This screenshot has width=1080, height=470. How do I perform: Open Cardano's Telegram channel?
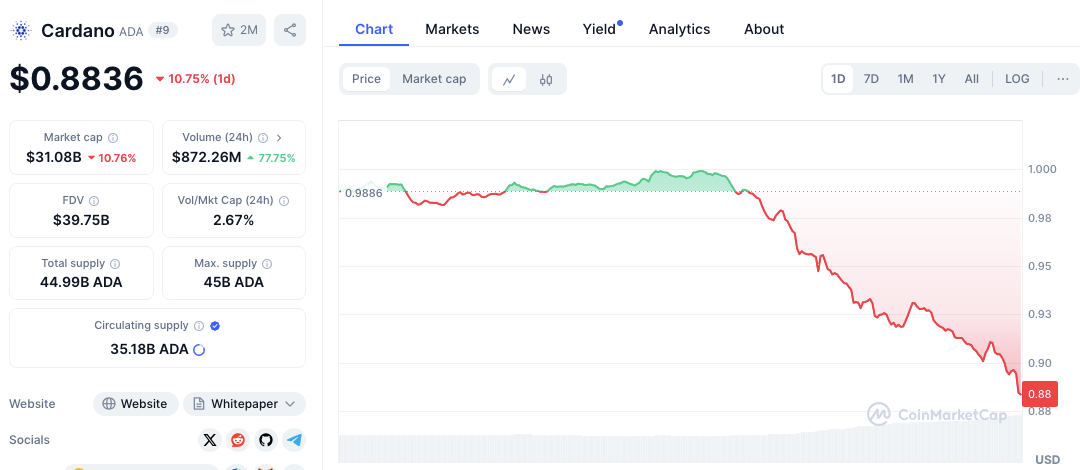[x=293, y=439]
